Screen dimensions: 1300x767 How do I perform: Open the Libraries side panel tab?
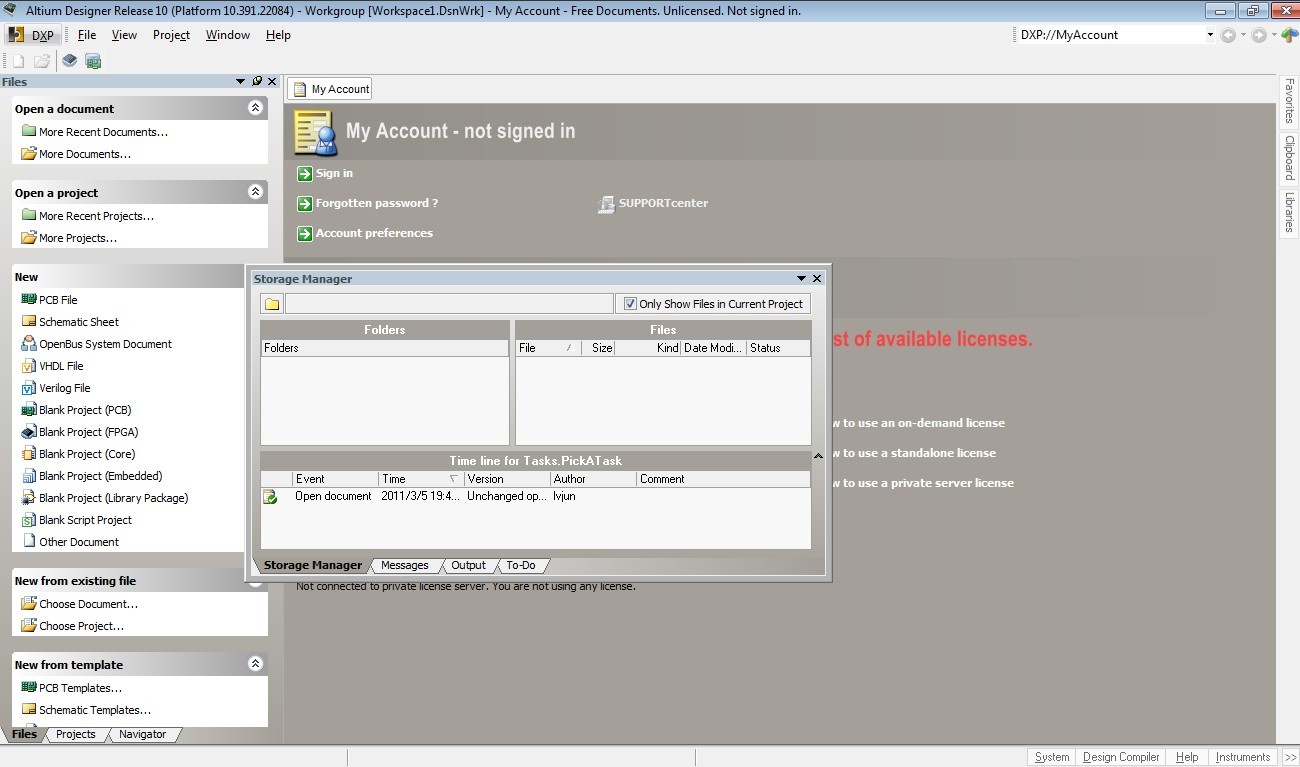pos(1290,212)
